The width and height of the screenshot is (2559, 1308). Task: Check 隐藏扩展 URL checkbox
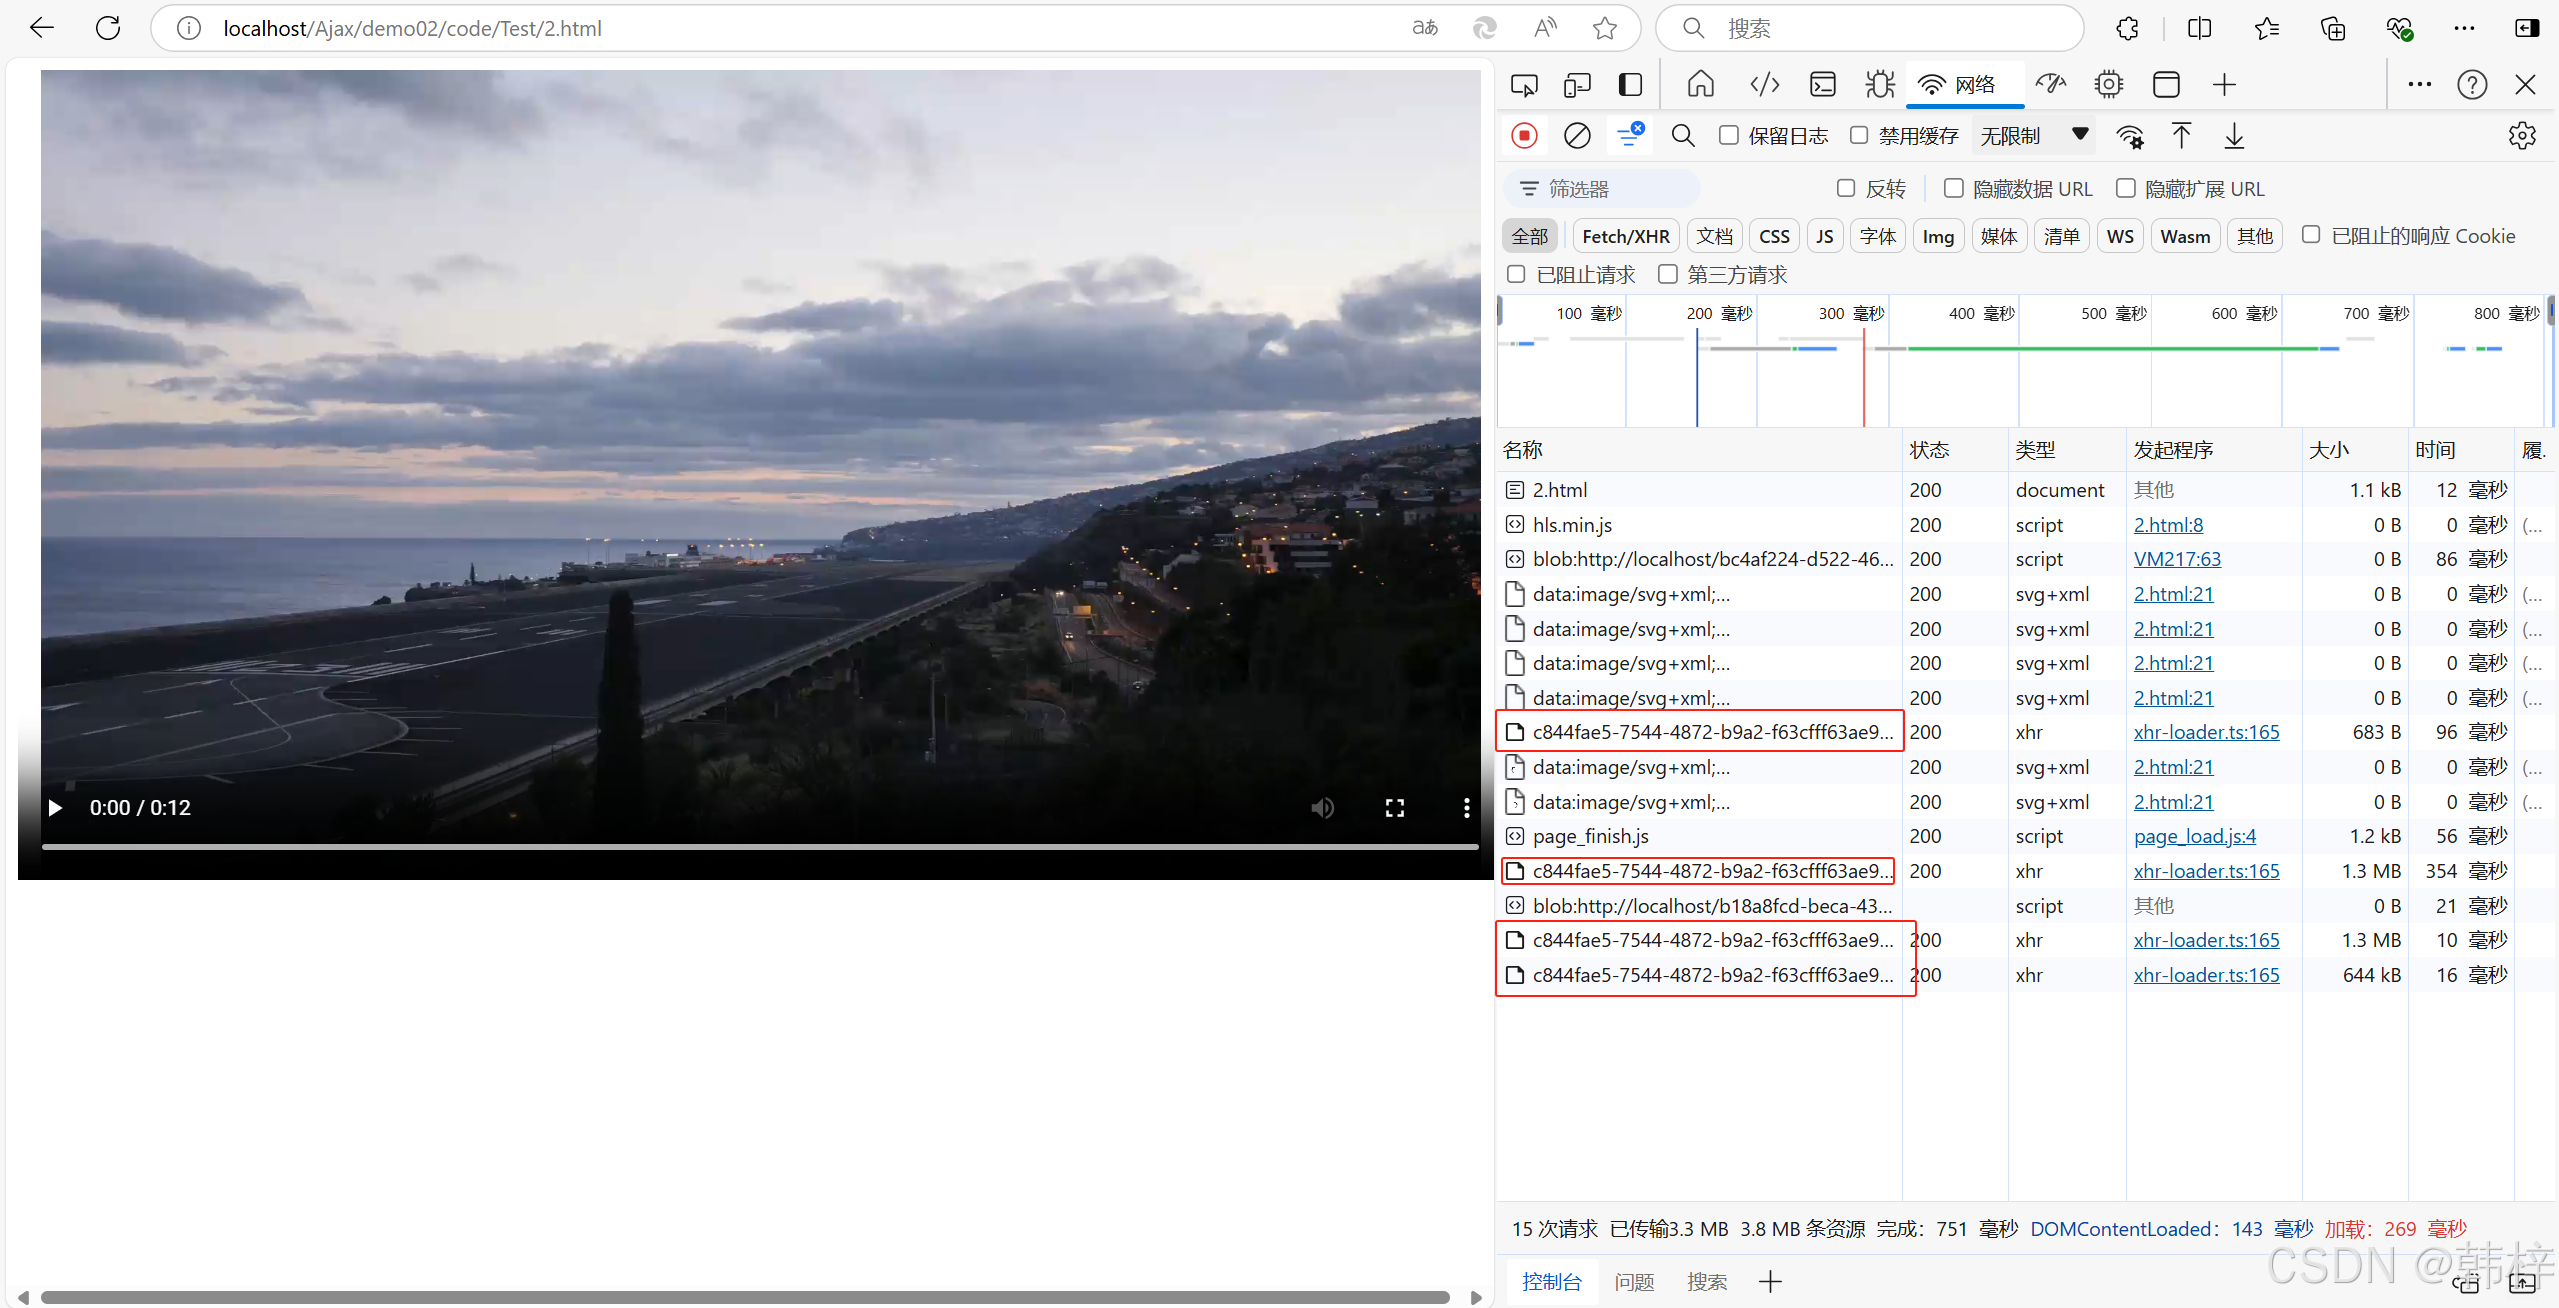(x=2125, y=188)
